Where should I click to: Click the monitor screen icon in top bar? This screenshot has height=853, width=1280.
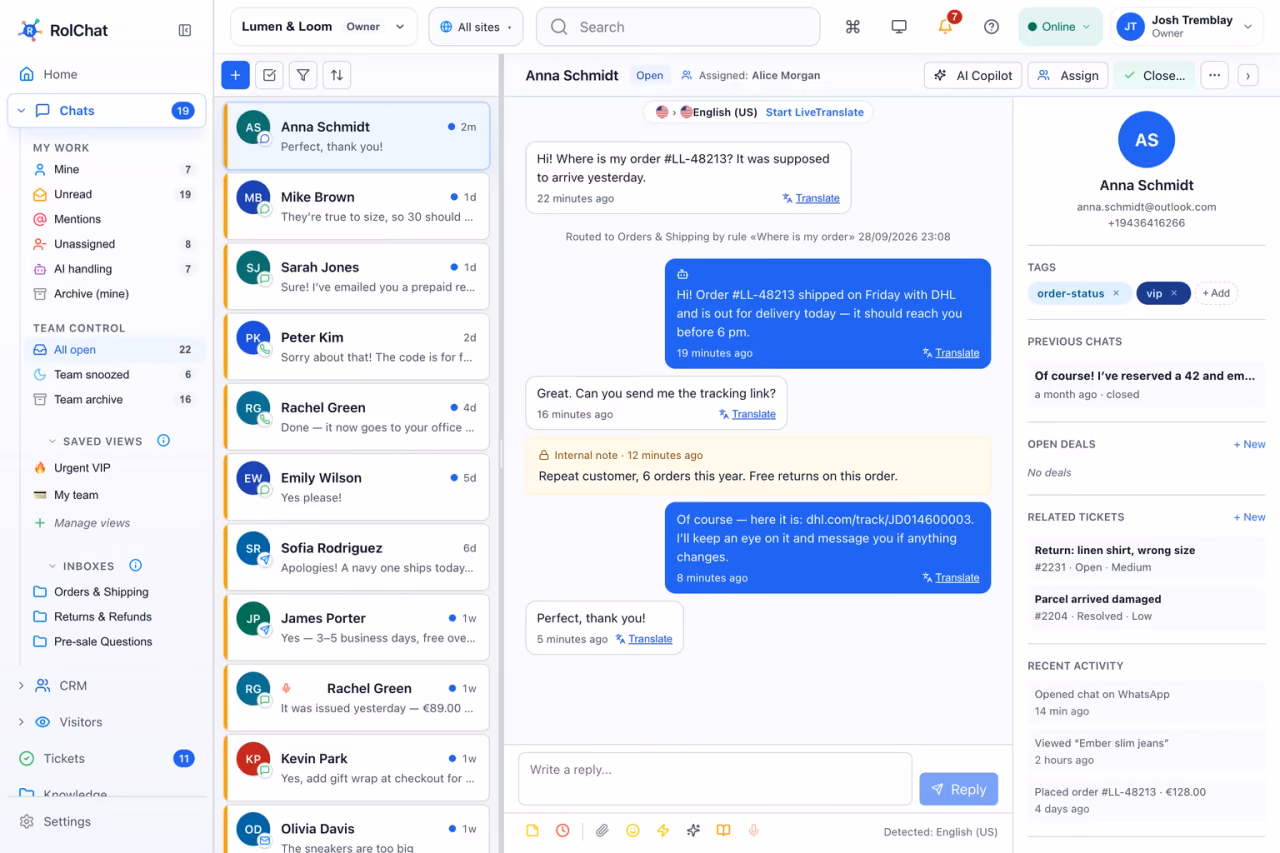(899, 27)
